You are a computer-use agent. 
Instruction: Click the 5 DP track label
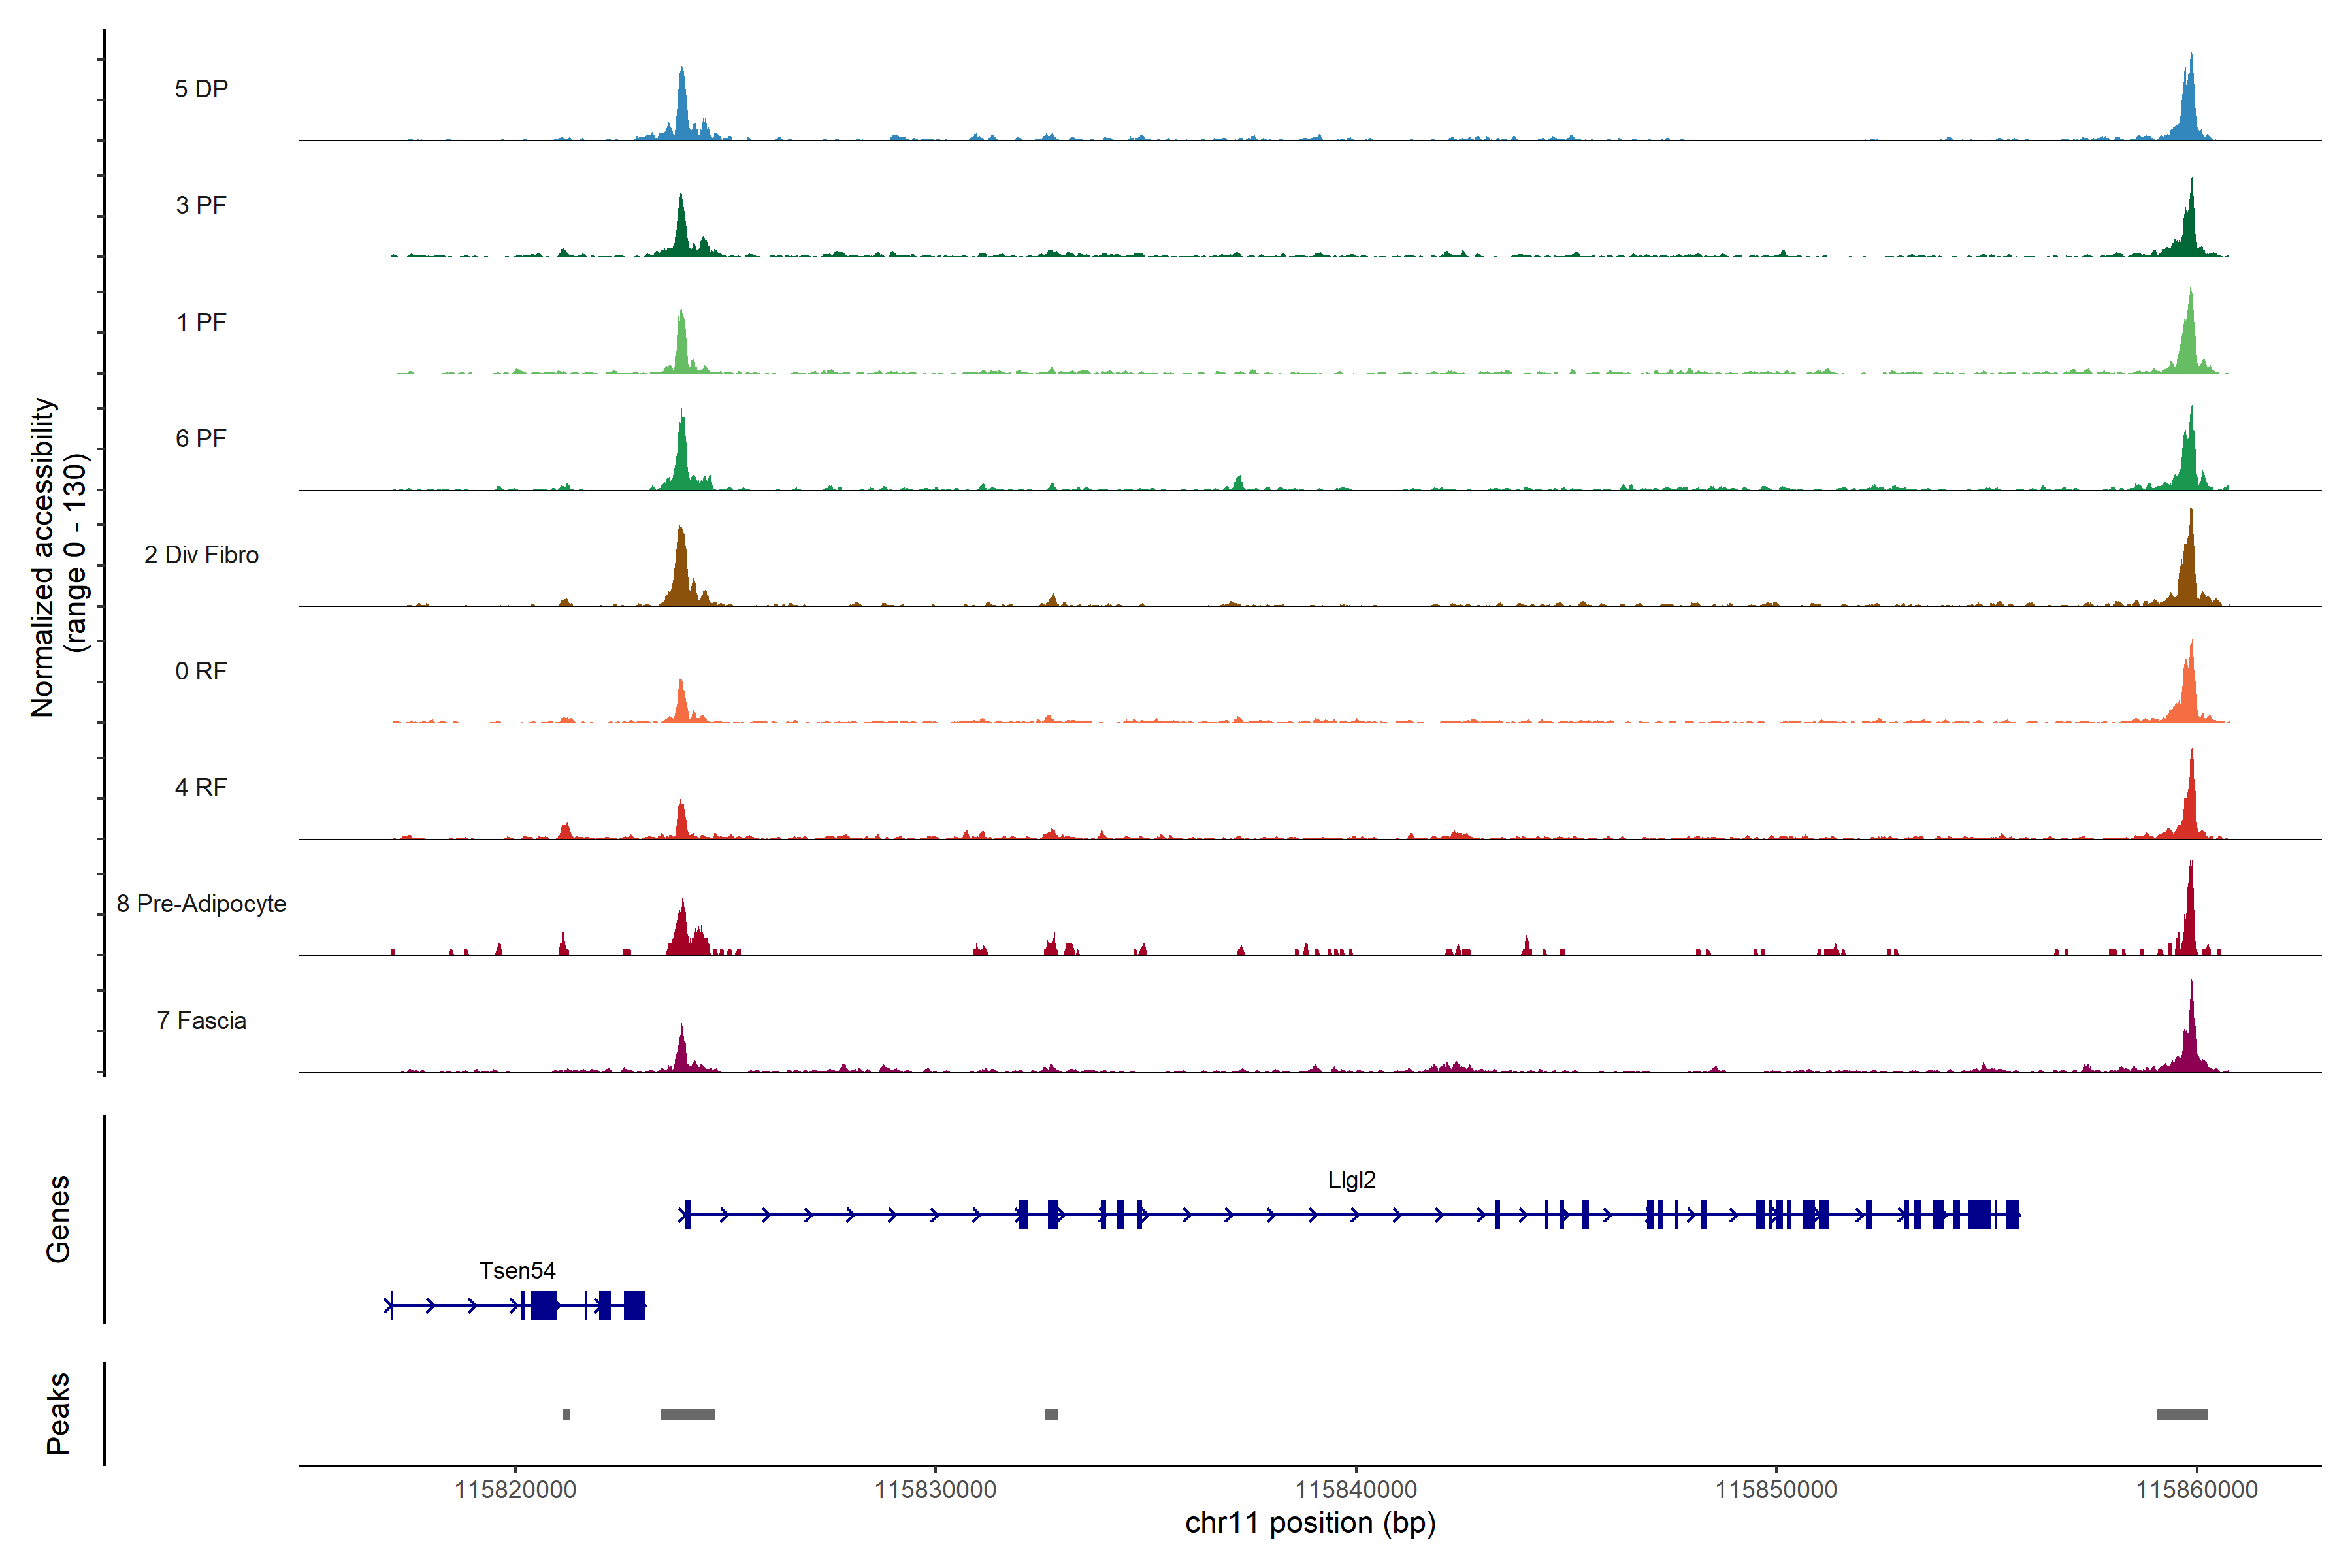click(x=201, y=89)
